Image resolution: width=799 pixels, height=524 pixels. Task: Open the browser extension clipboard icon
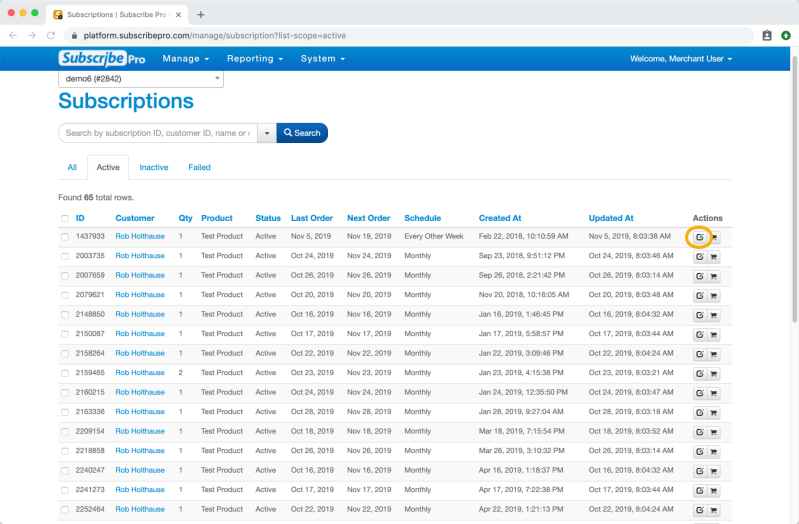pos(767,35)
